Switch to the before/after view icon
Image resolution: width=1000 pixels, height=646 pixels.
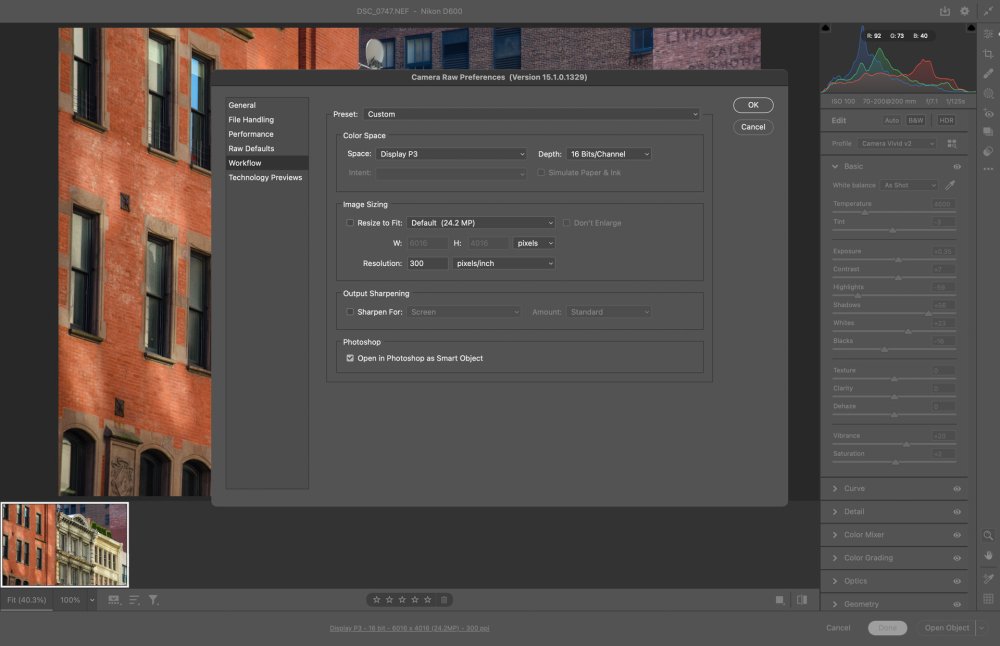802,600
